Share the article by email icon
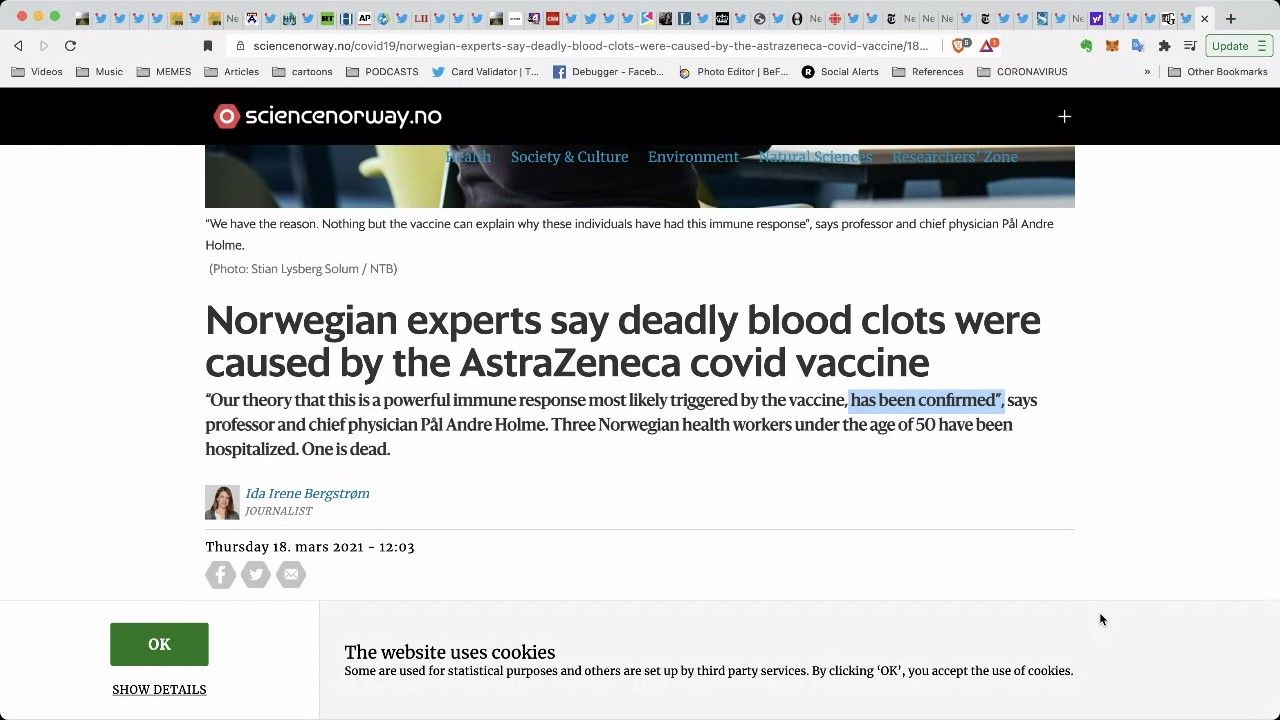This screenshot has height=720, width=1280. coord(291,574)
